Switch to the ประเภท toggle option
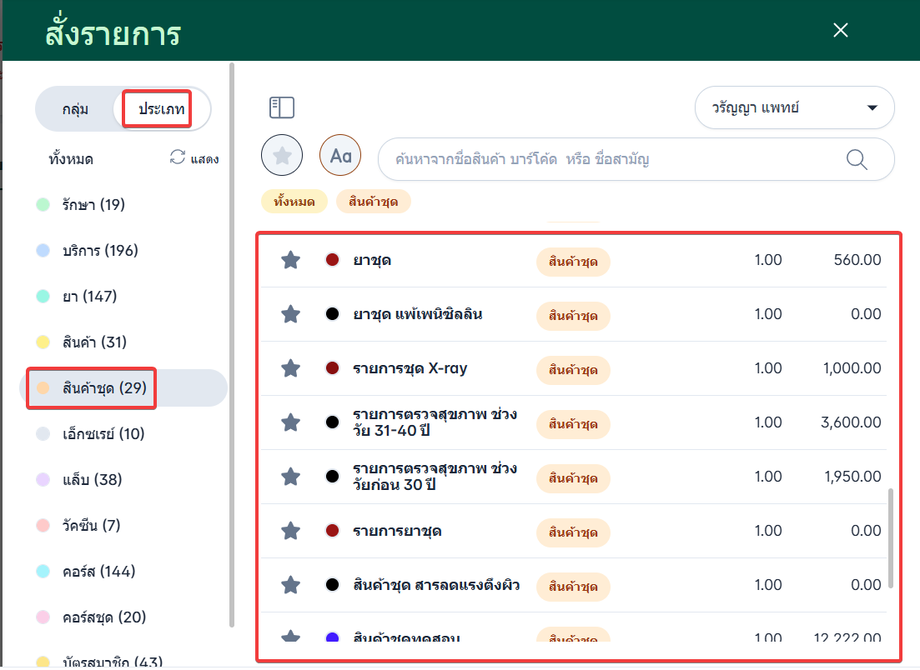 (161, 109)
